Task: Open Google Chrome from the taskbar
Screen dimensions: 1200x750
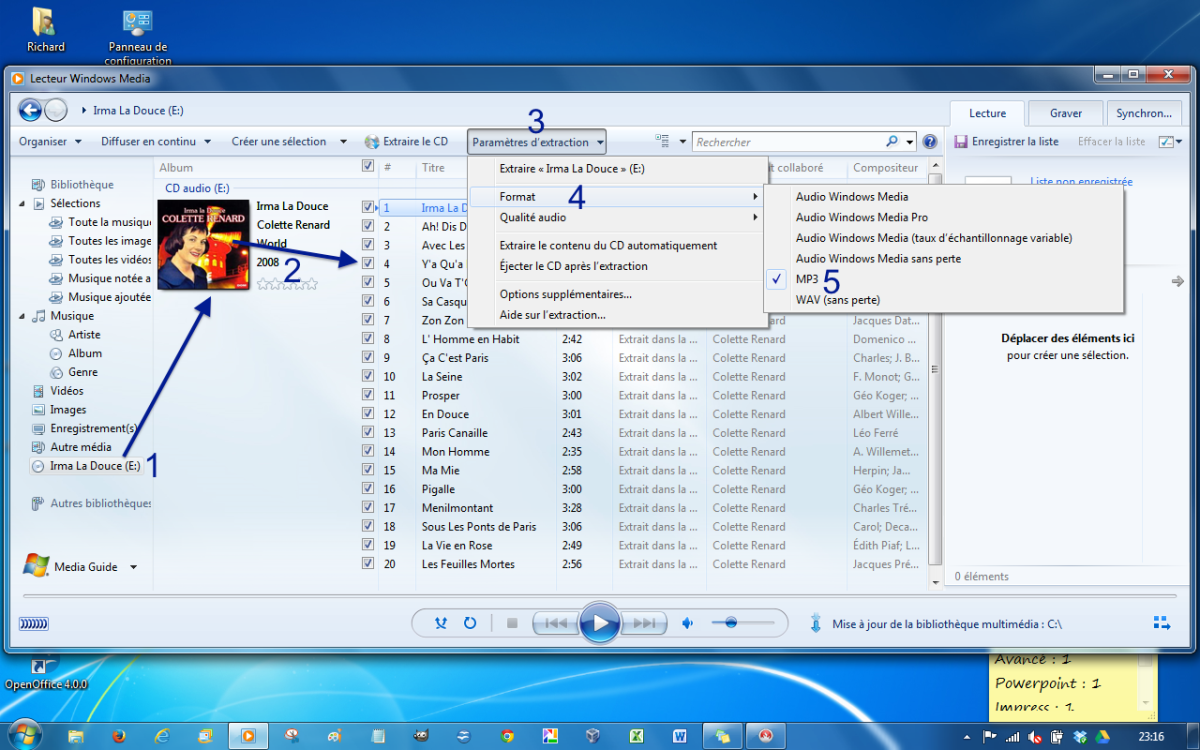Action: (507, 736)
